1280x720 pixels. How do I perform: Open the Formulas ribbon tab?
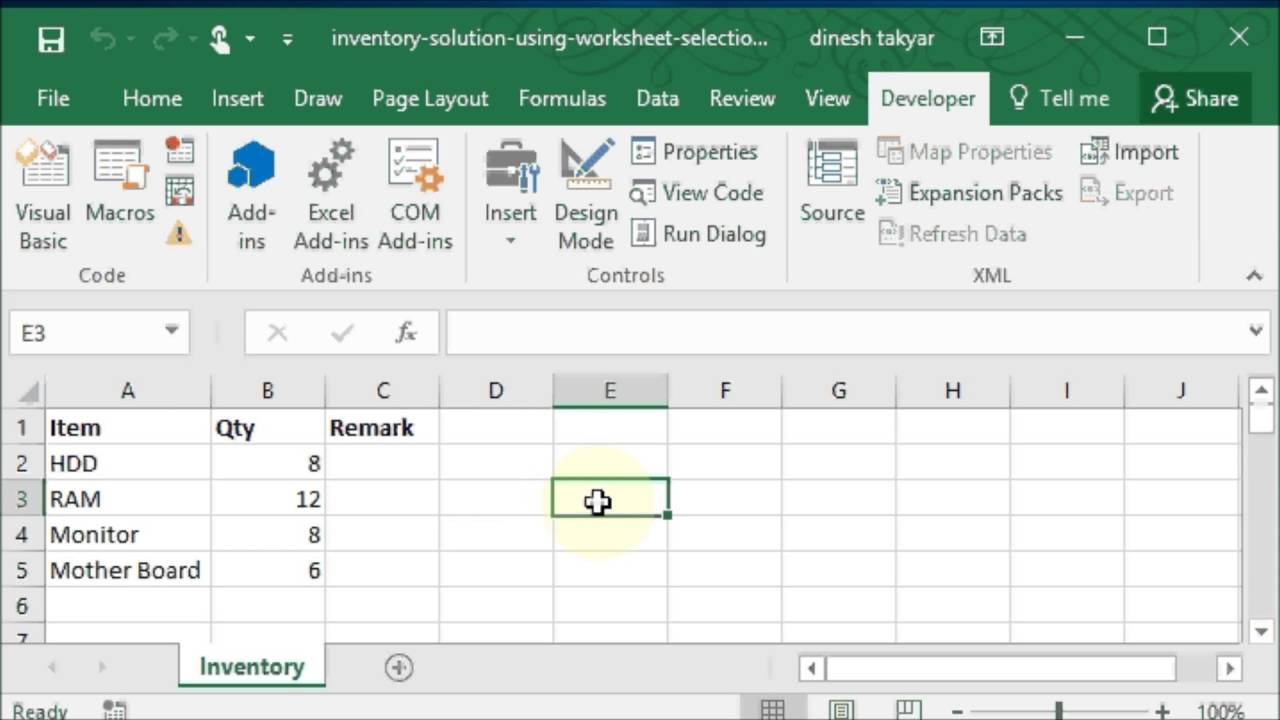(562, 98)
